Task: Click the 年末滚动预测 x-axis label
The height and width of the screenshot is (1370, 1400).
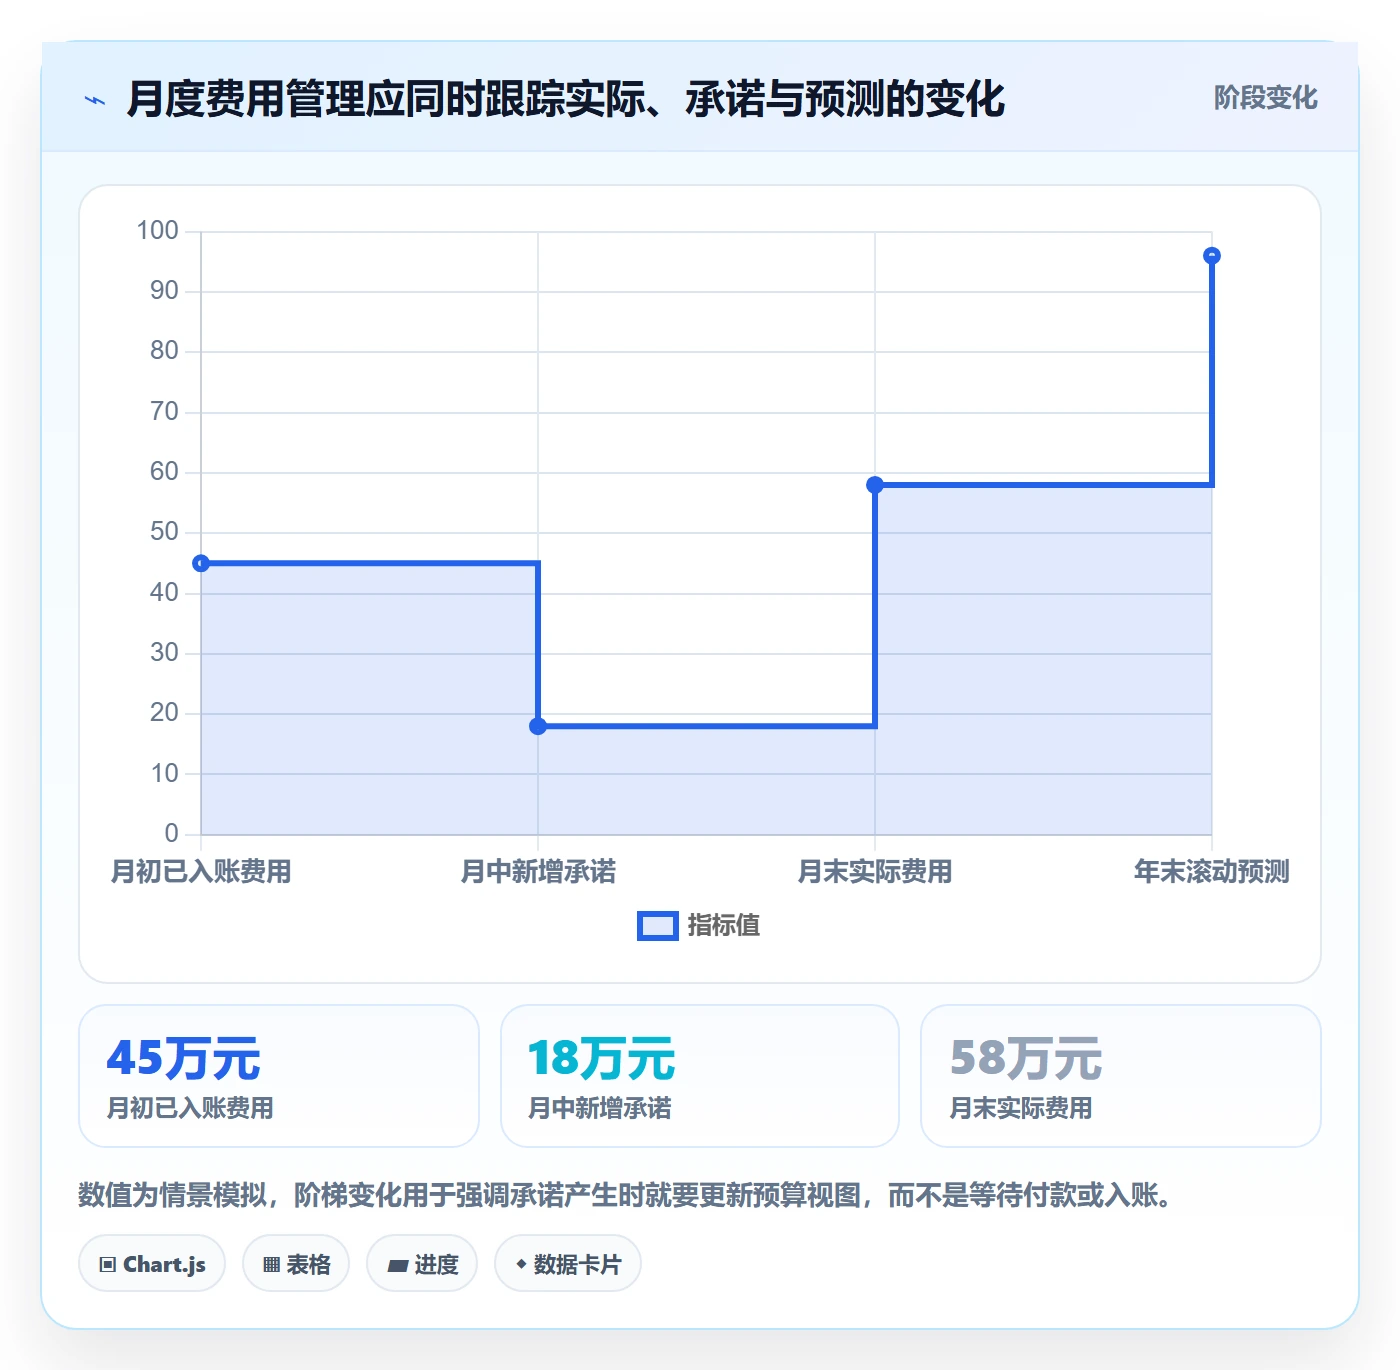Action: [x=1212, y=872]
